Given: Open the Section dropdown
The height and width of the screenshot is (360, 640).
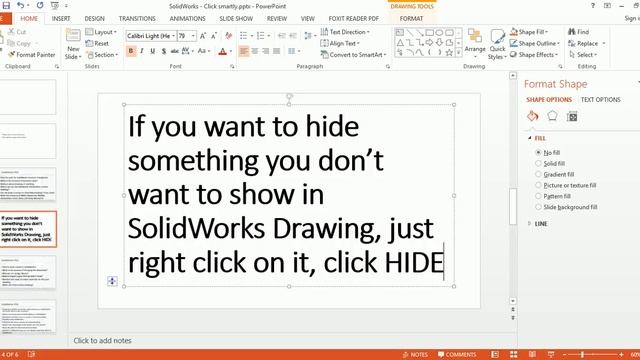Looking at the screenshot, I should point(102,54).
